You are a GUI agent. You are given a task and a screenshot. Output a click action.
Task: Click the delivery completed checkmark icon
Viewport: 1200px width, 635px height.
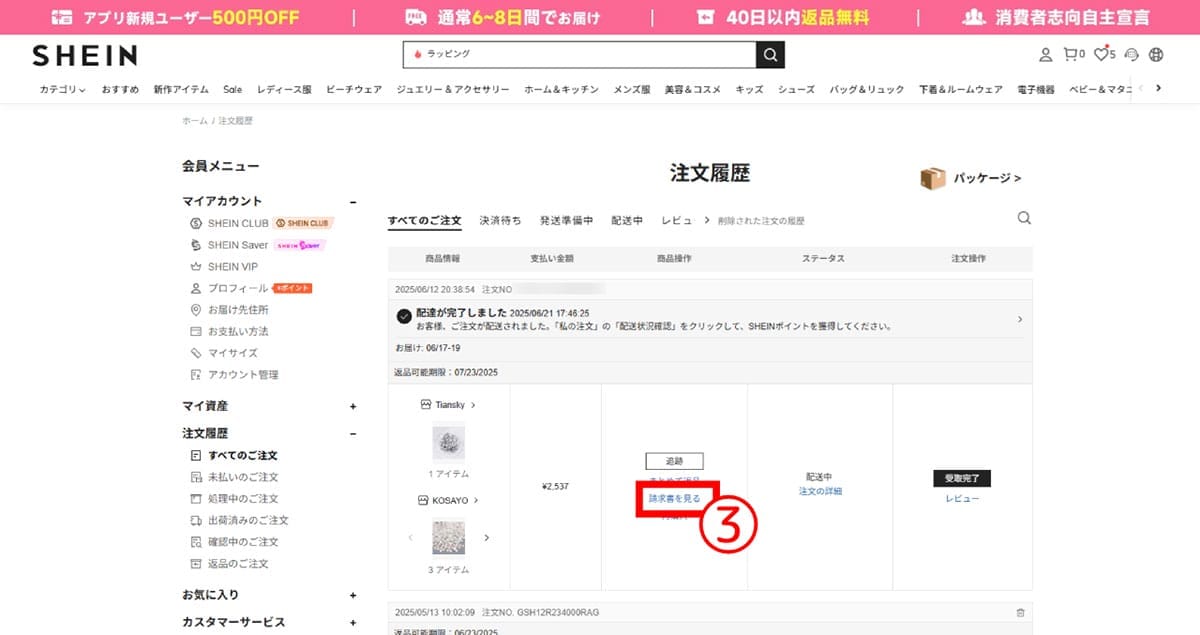click(404, 316)
